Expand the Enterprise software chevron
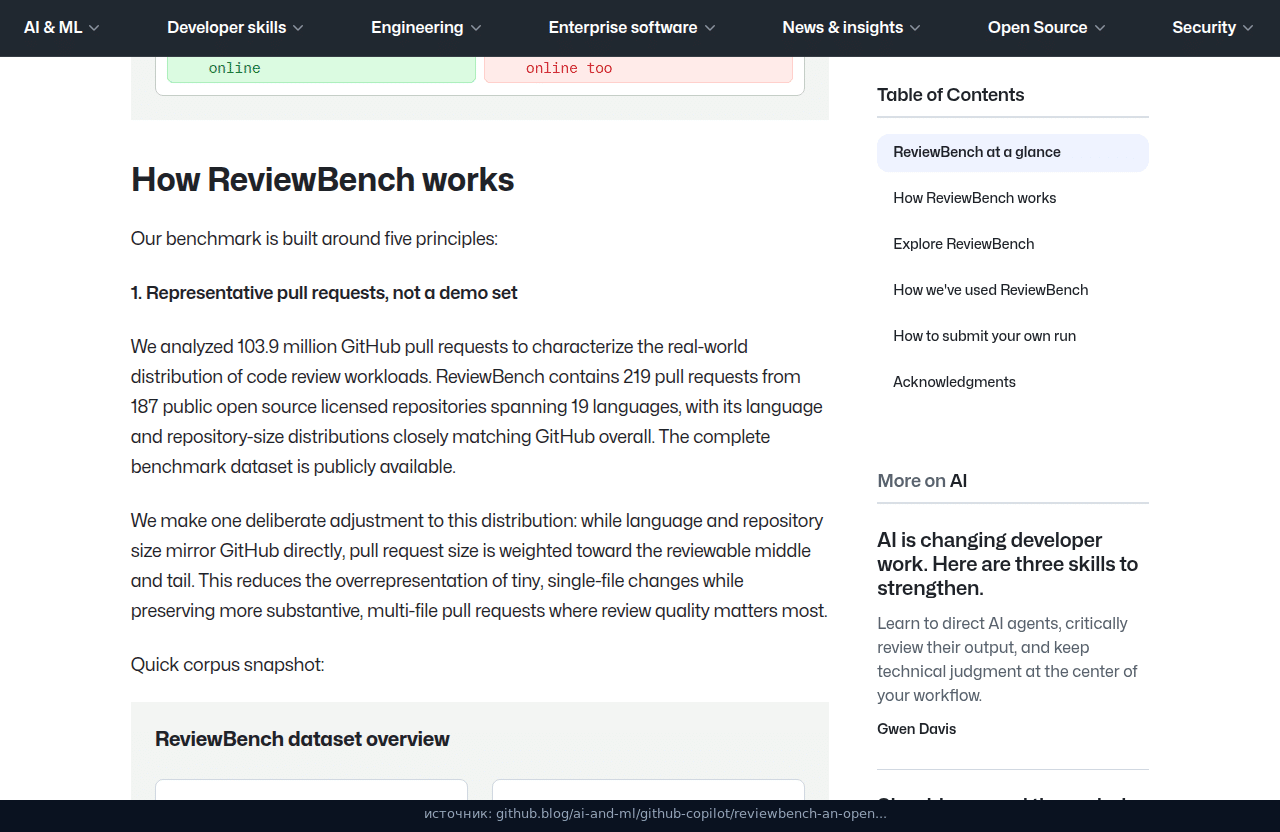 coord(710,28)
